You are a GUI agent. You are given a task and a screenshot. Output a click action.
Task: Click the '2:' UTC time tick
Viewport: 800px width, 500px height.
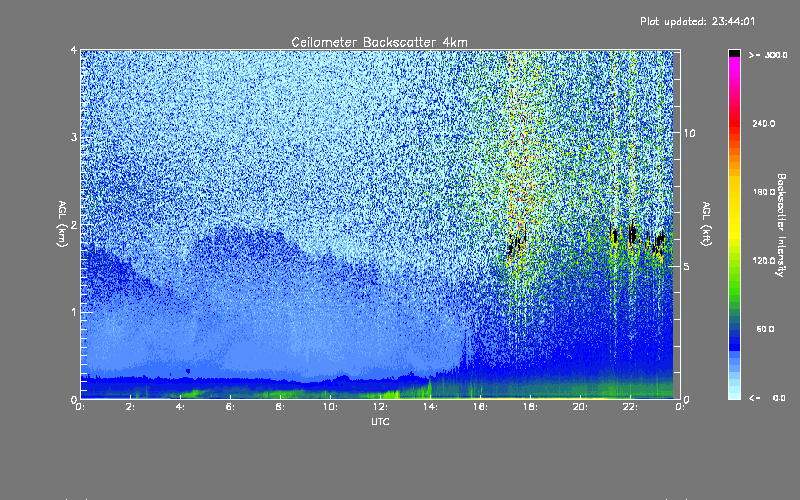131,407
